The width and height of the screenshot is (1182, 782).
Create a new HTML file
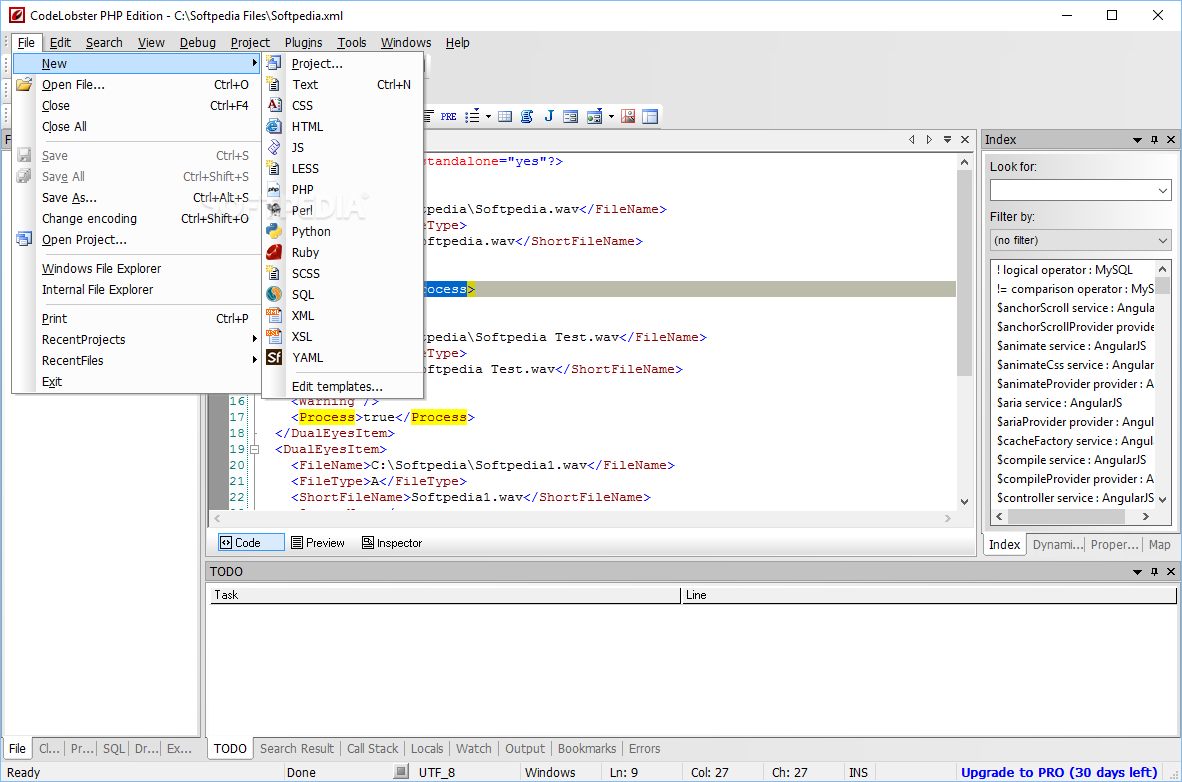[x=307, y=127]
